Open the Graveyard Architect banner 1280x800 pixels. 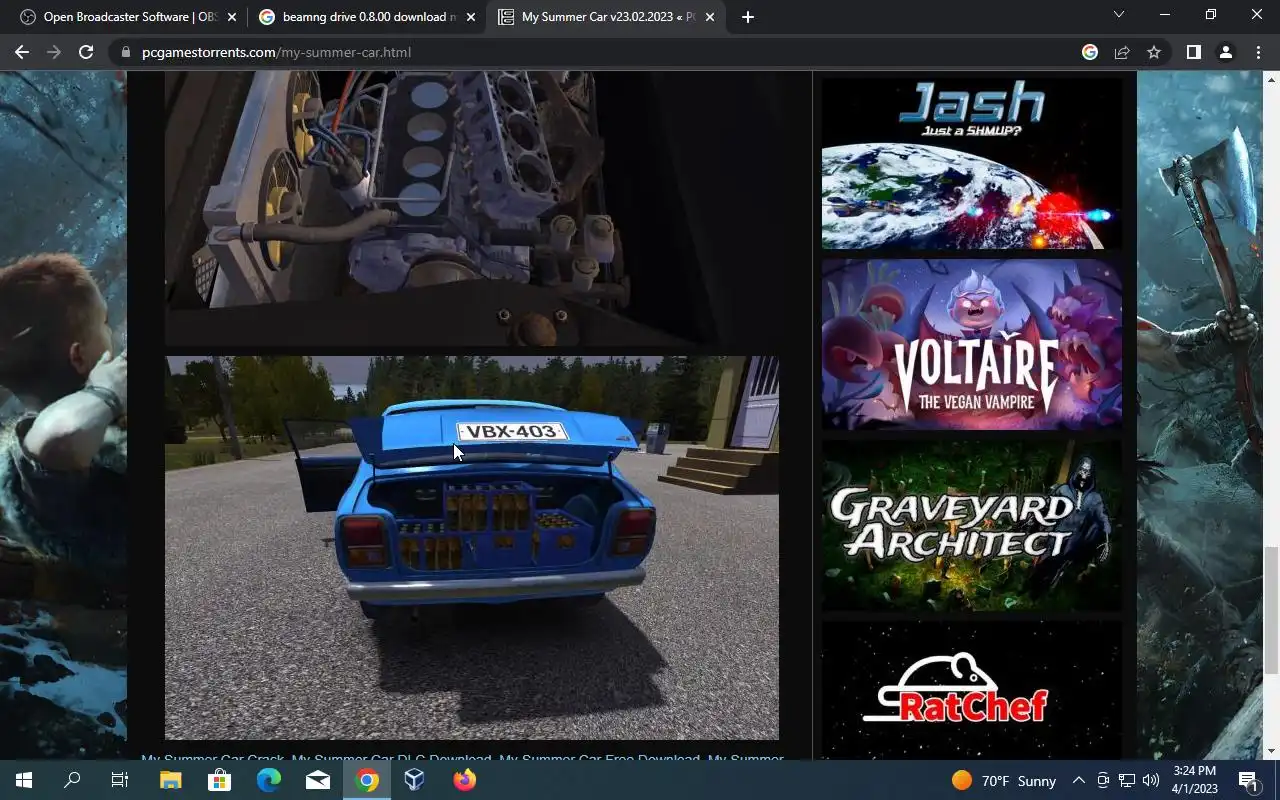point(972,526)
